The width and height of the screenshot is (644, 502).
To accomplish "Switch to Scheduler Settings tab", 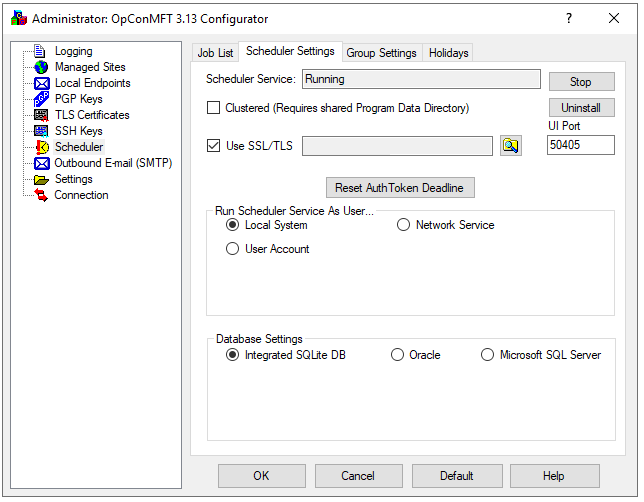I will (x=290, y=51).
